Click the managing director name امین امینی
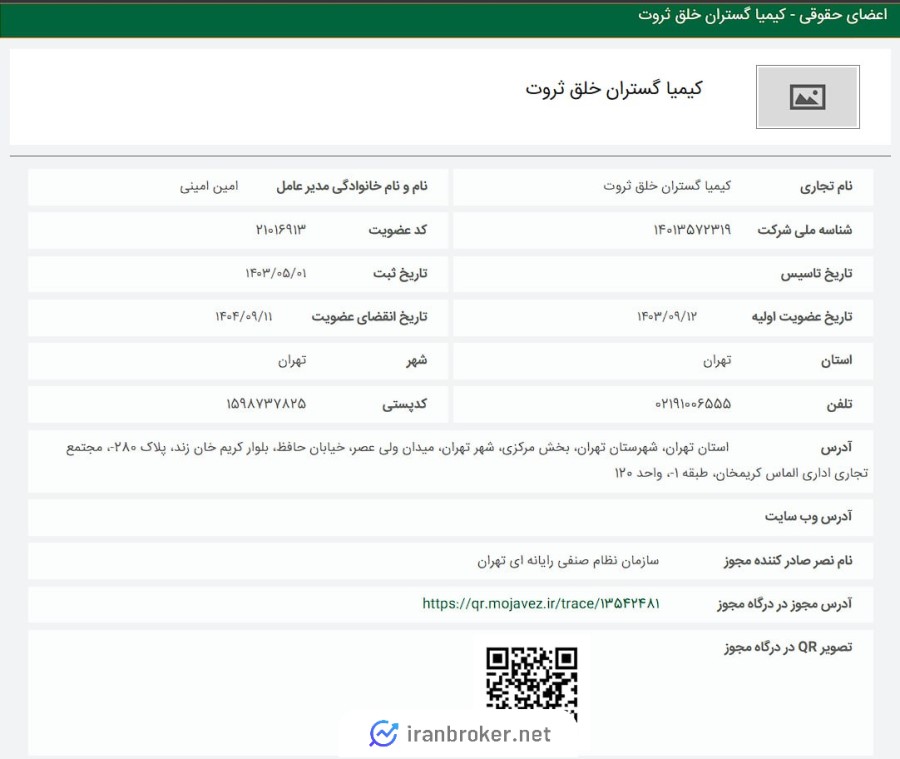This screenshot has width=900, height=759. (209, 187)
